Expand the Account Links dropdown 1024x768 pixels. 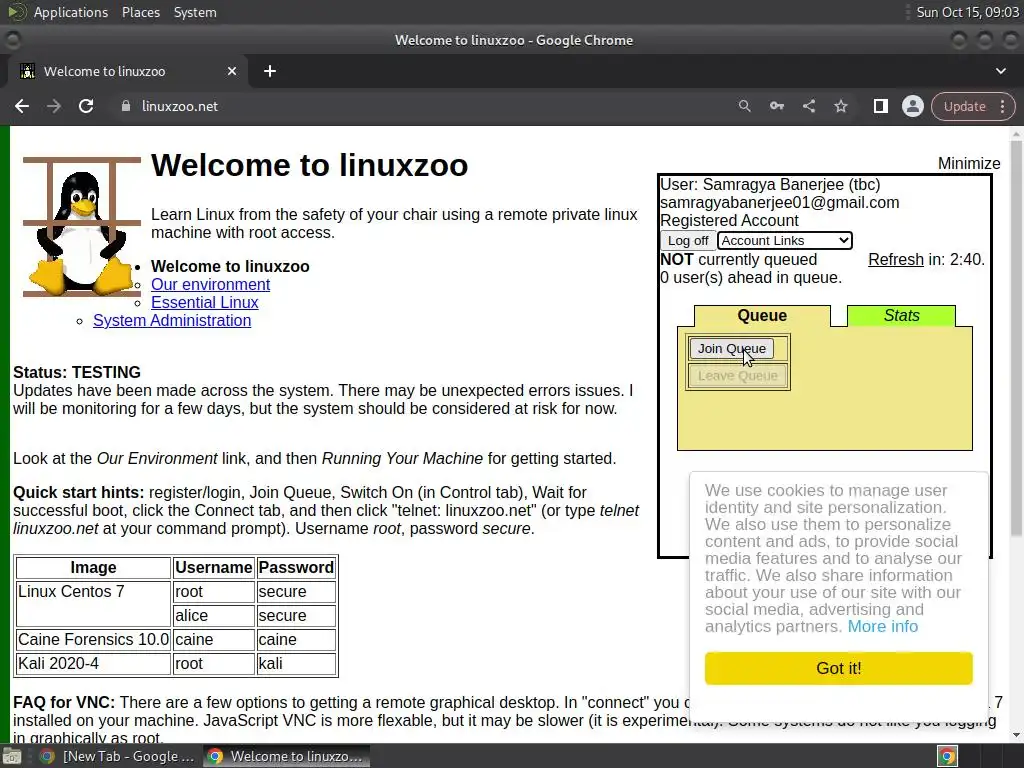pyautogui.click(x=784, y=240)
